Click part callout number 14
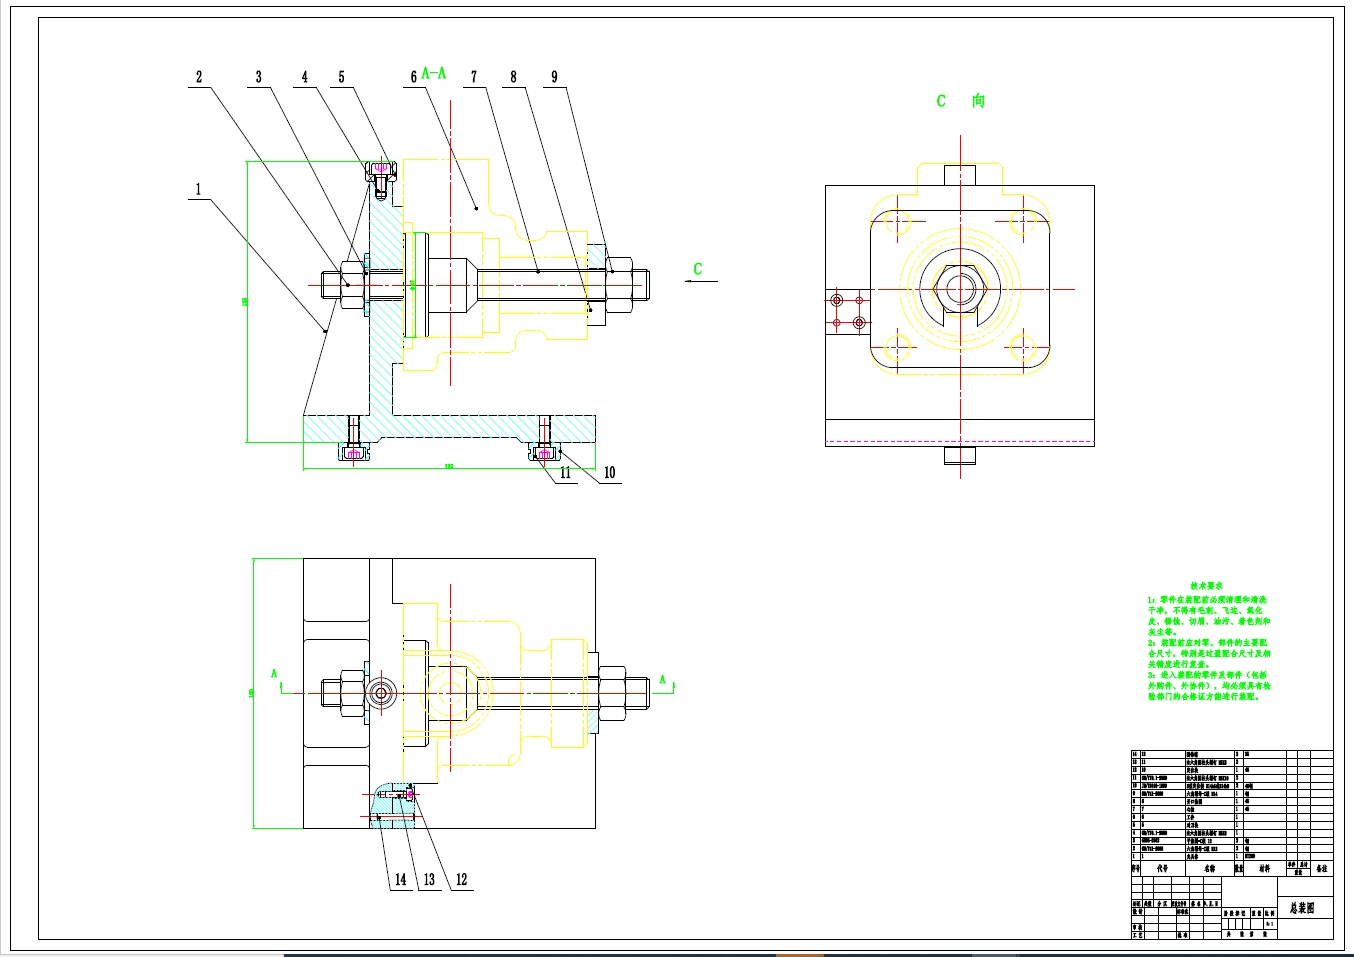Screen dimensions: 1354x957 tap(400, 880)
